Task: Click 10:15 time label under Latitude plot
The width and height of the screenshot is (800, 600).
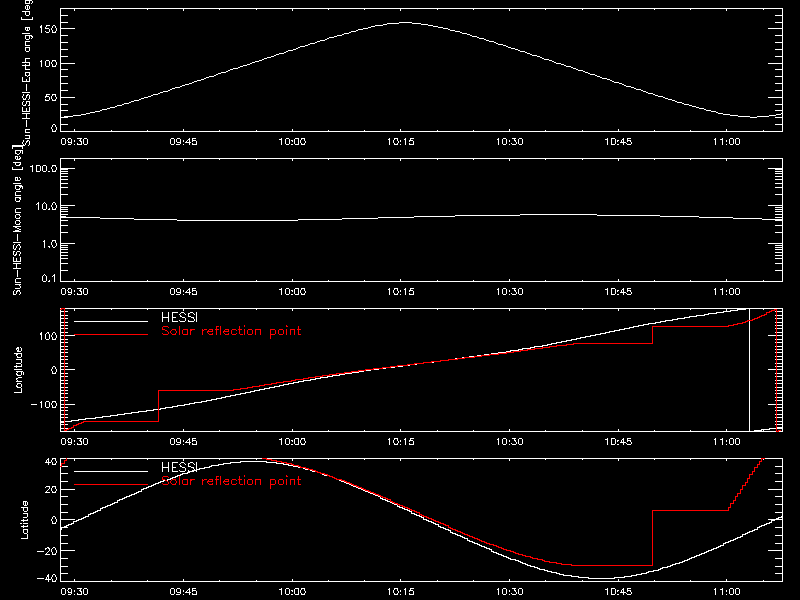Action: click(401, 592)
